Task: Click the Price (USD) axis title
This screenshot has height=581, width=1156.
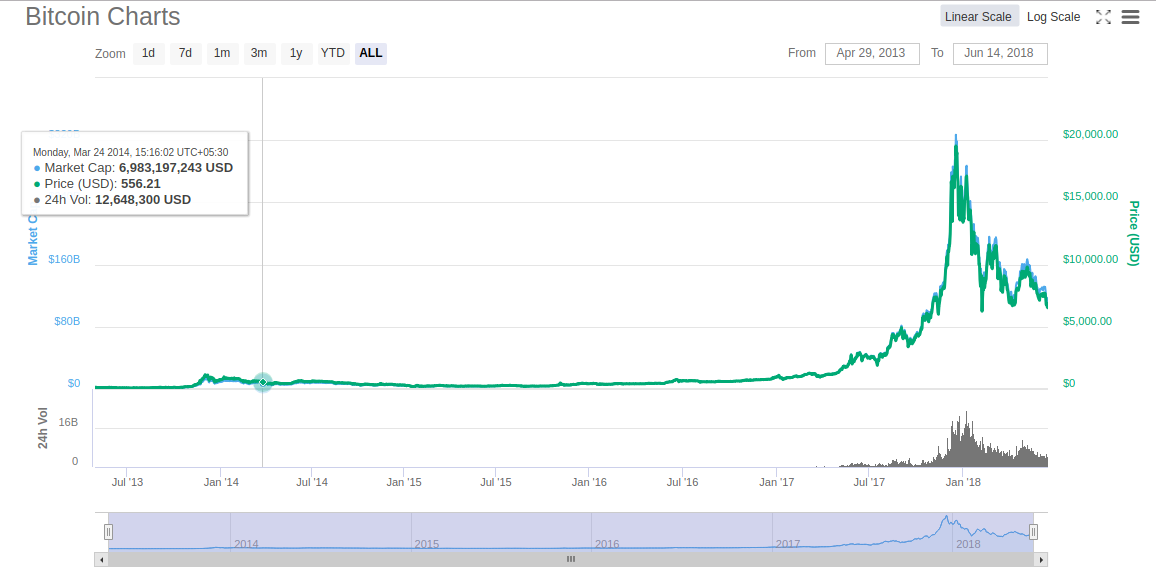Action: [1134, 234]
